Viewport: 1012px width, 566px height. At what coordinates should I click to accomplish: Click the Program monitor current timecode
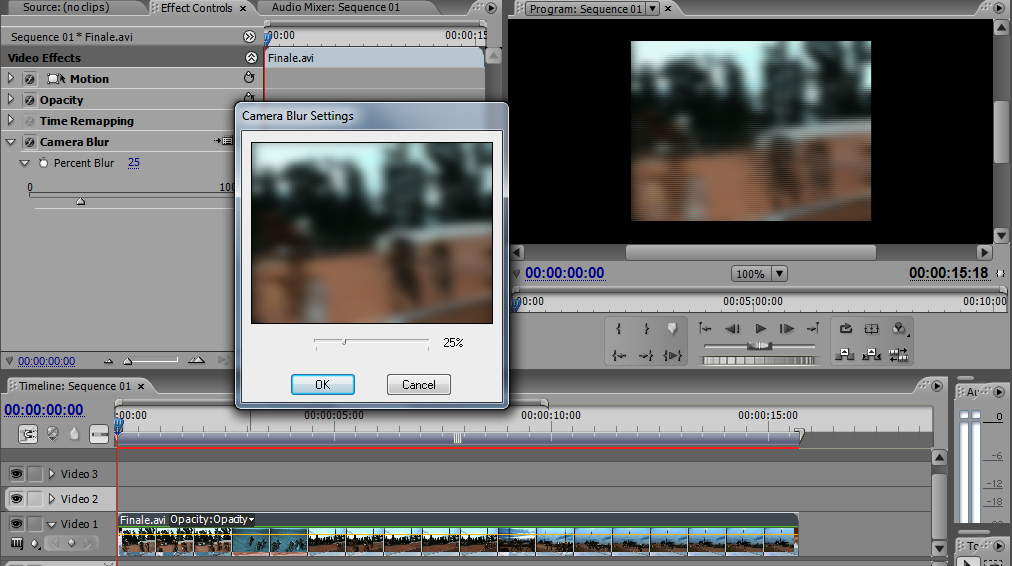(565, 273)
